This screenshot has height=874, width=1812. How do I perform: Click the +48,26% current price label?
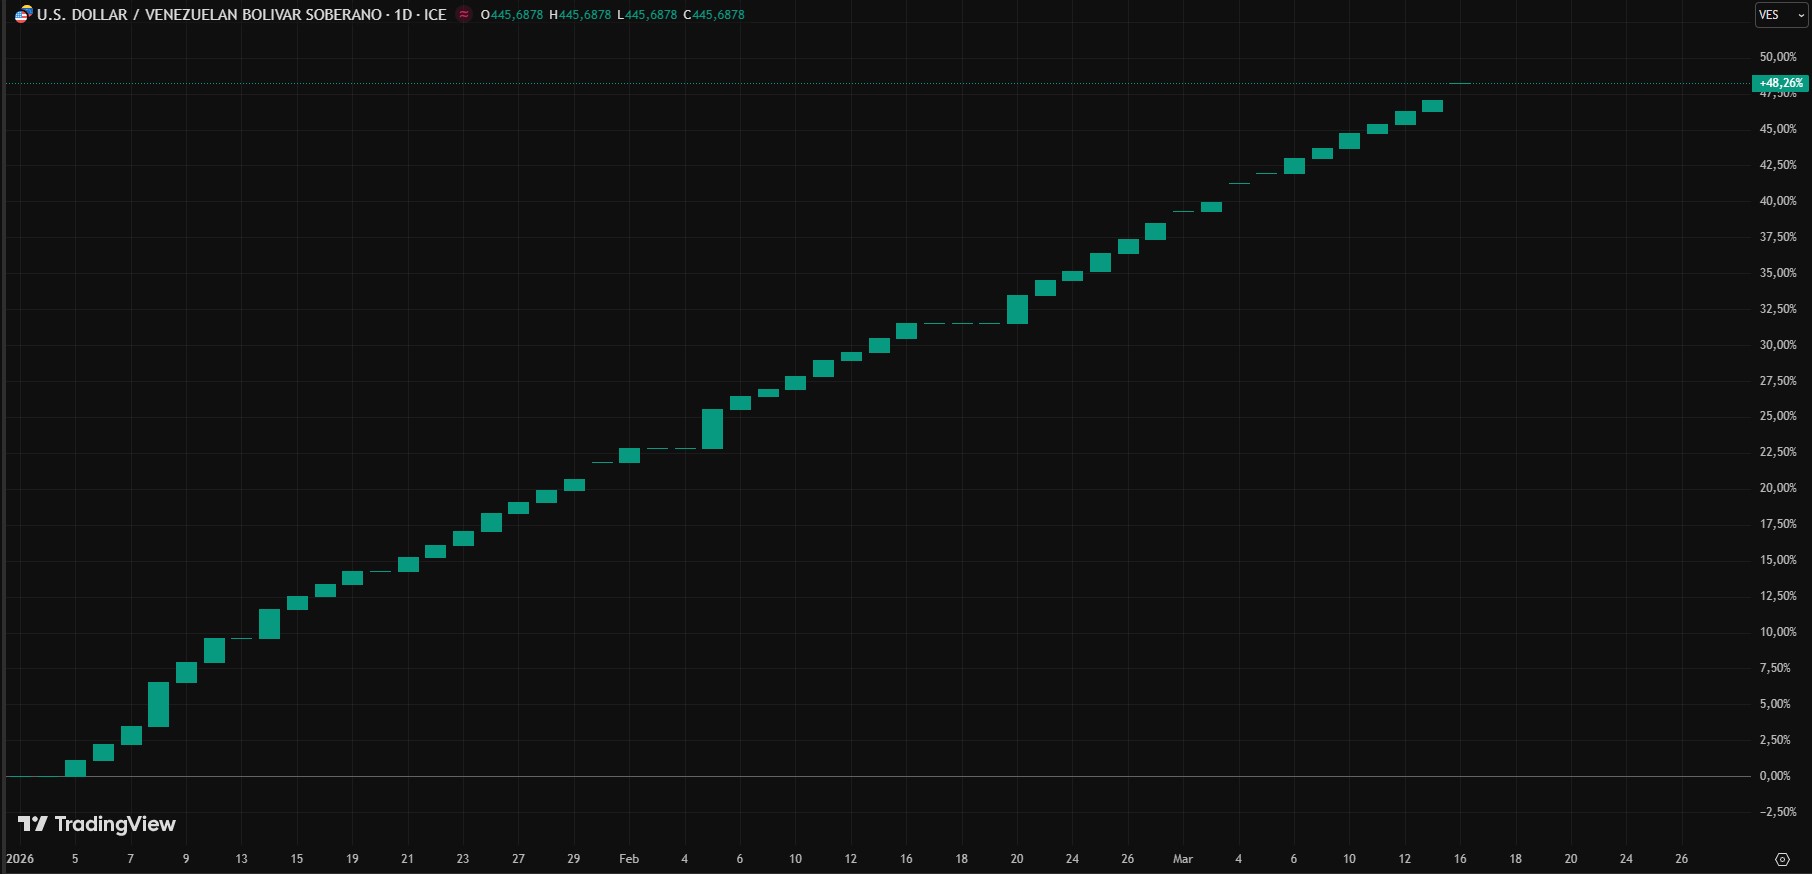point(1780,83)
